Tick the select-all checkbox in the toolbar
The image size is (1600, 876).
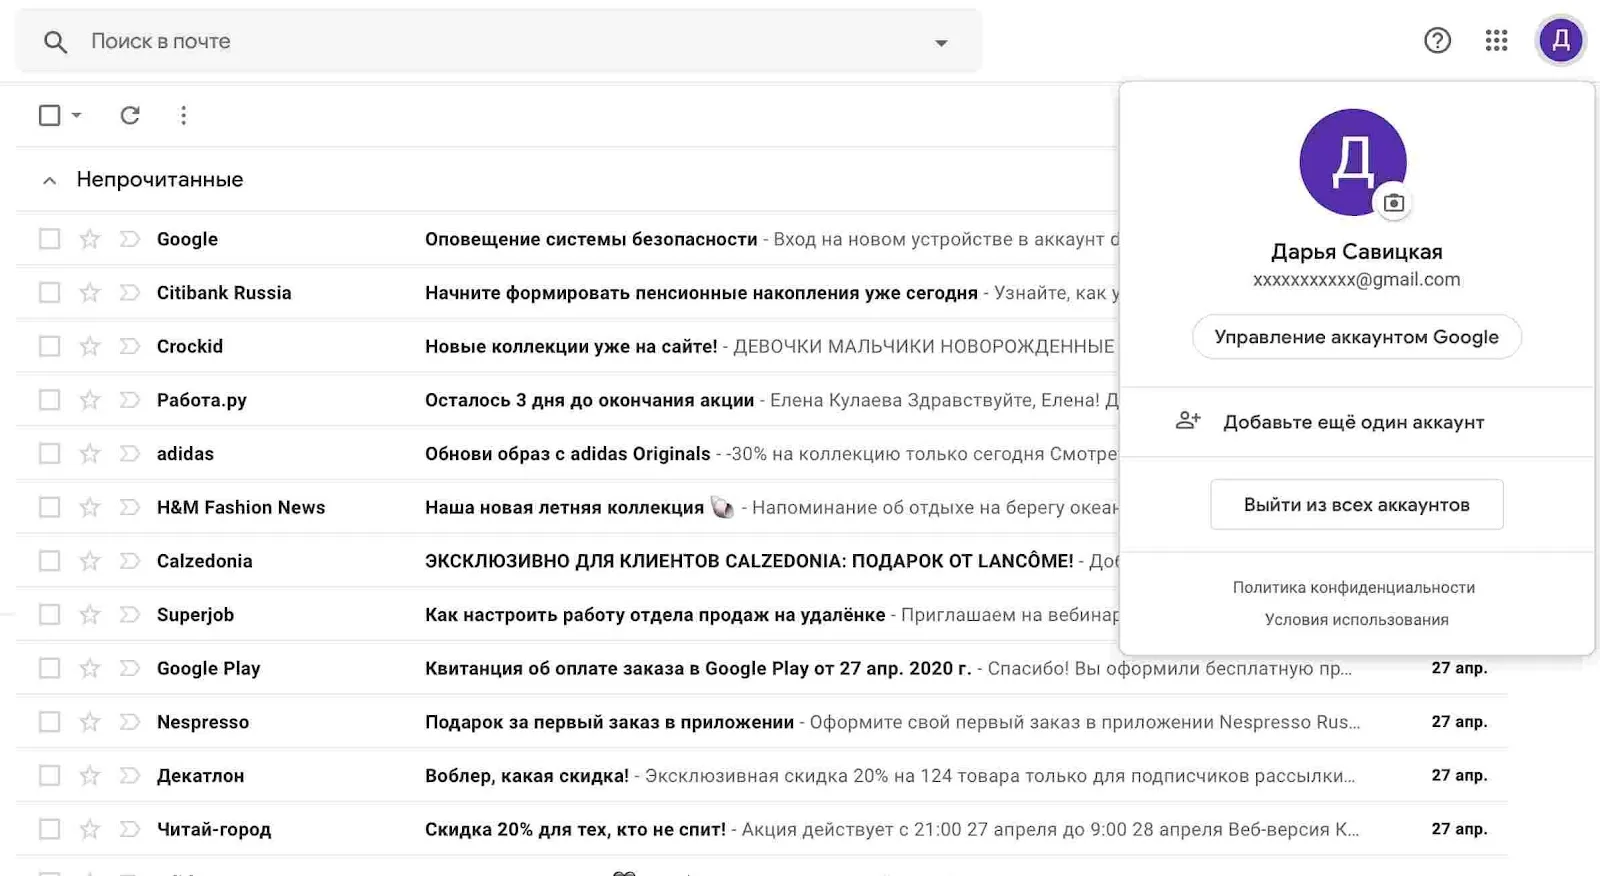coord(49,115)
